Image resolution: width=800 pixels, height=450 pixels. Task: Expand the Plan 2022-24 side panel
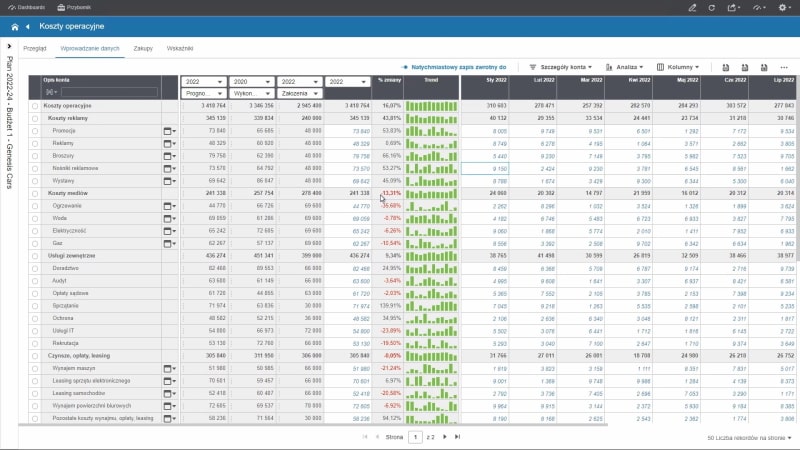9,46
